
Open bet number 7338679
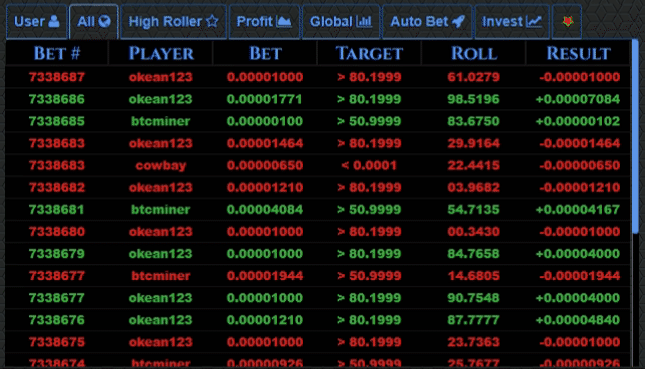[57, 254]
